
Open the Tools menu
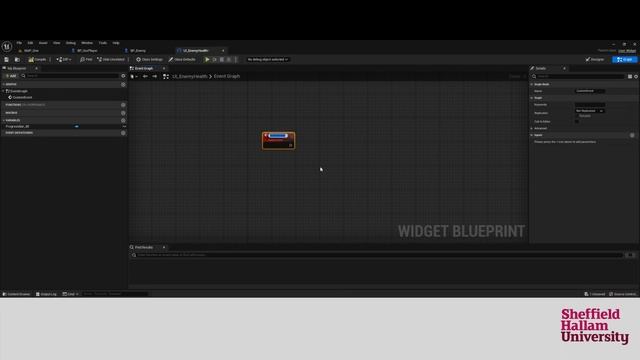click(102, 43)
